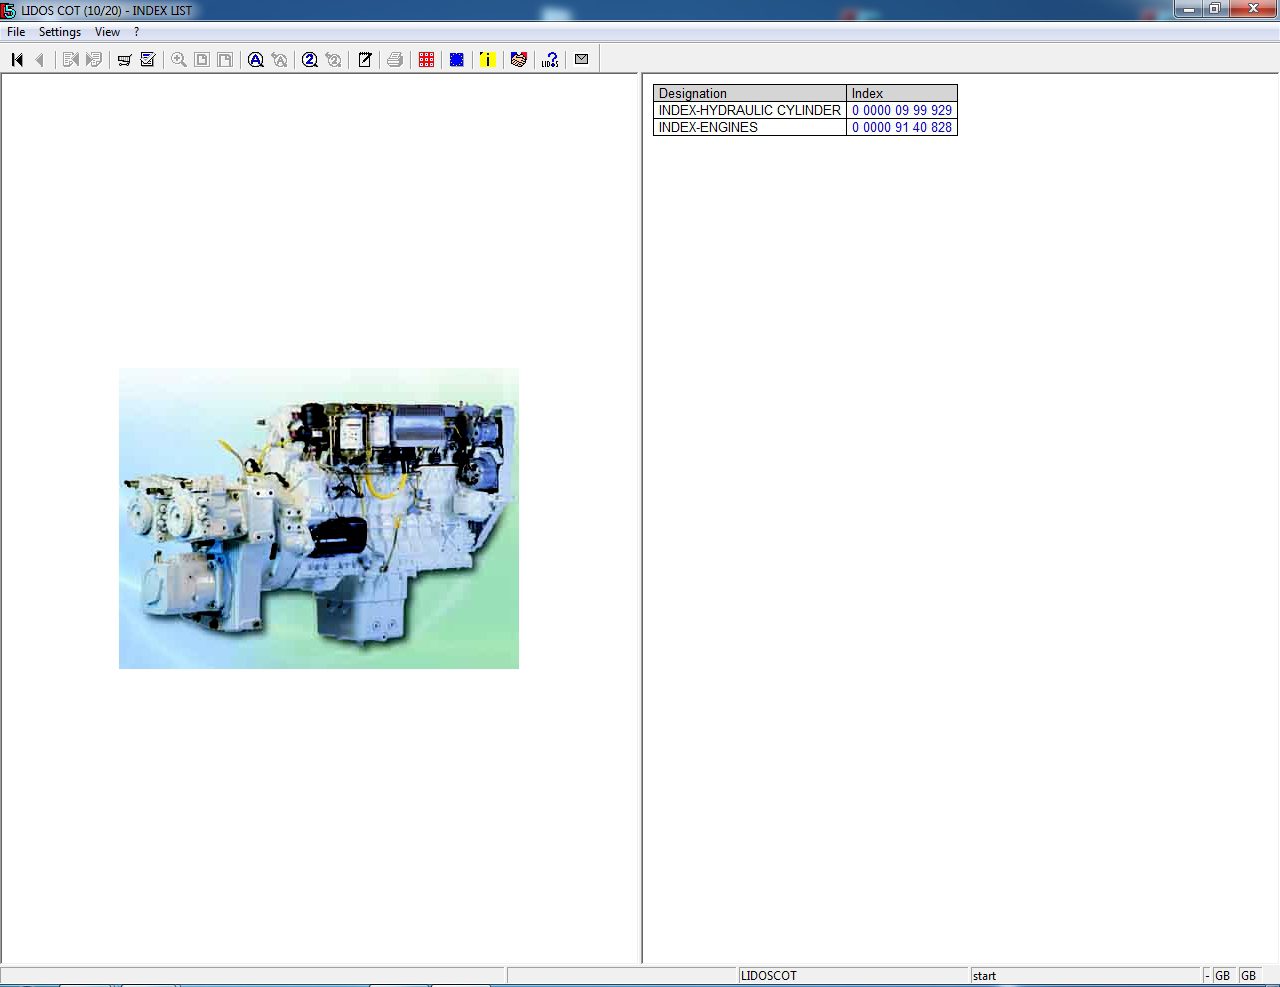Show the picture view blue icon
This screenshot has width=1280, height=987.
456,59
